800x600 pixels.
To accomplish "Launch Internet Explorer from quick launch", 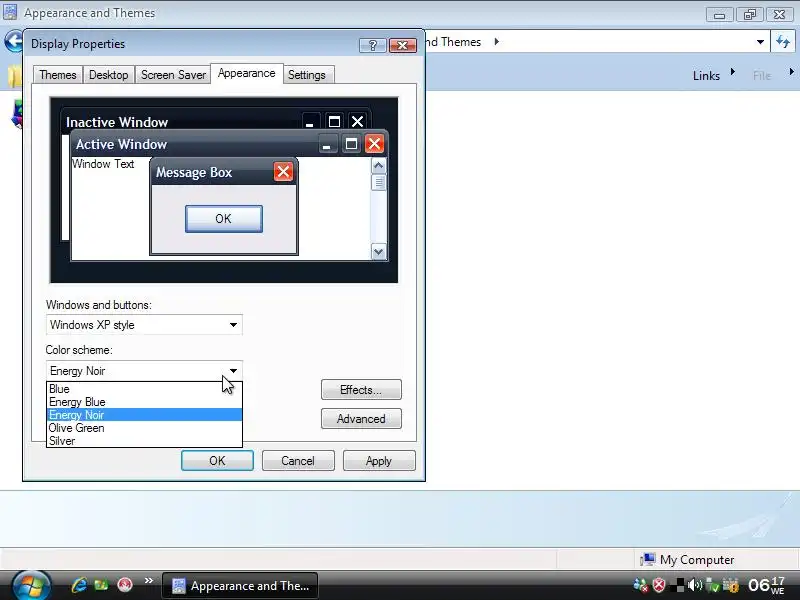I will pos(79,585).
